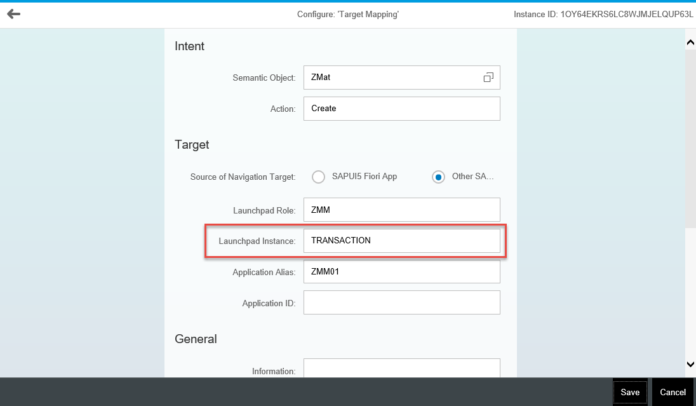This screenshot has width=696, height=406.
Task: Click the Semantic Object input field
Action: [x=402, y=78]
